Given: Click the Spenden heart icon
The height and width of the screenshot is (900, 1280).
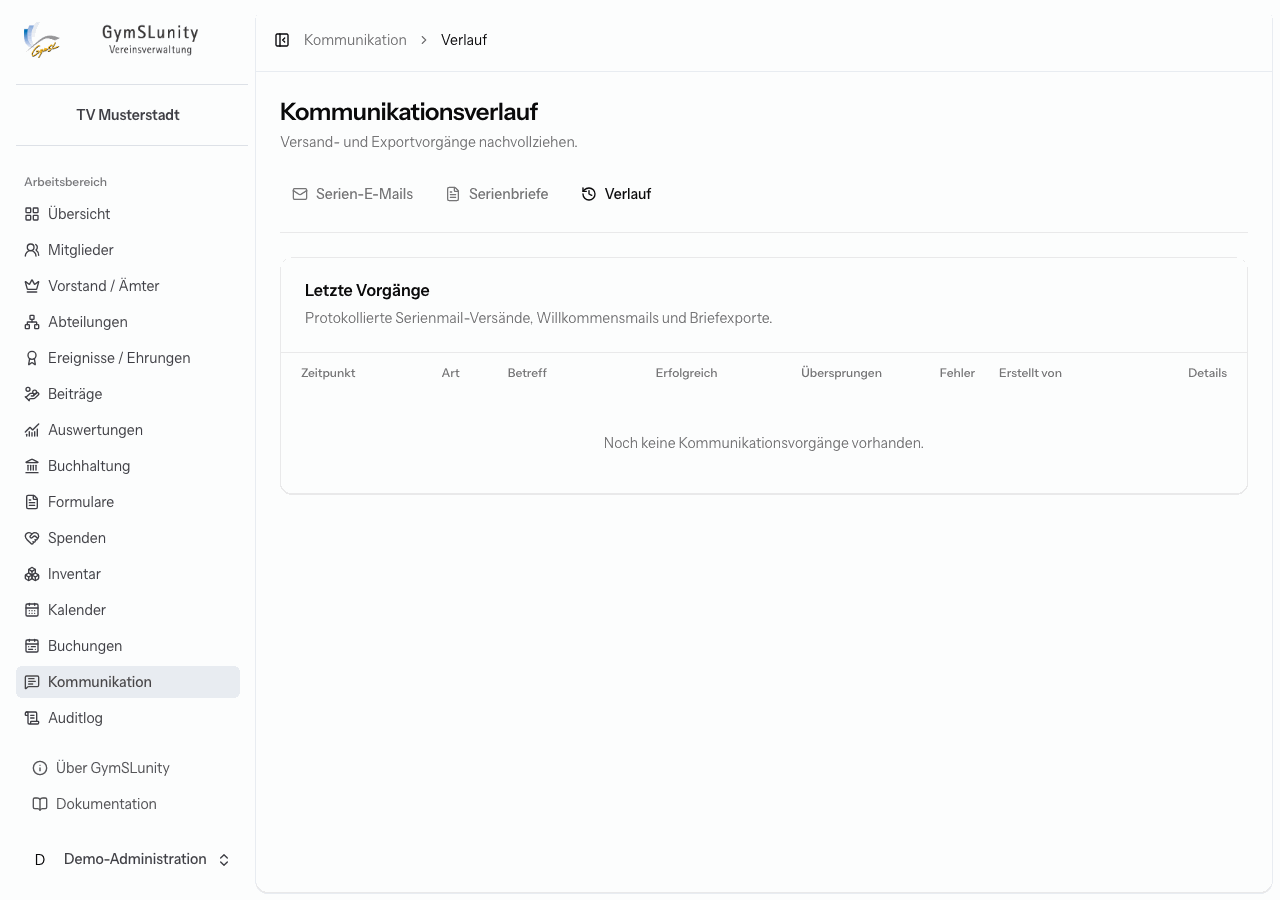Looking at the screenshot, I should (32, 538).
